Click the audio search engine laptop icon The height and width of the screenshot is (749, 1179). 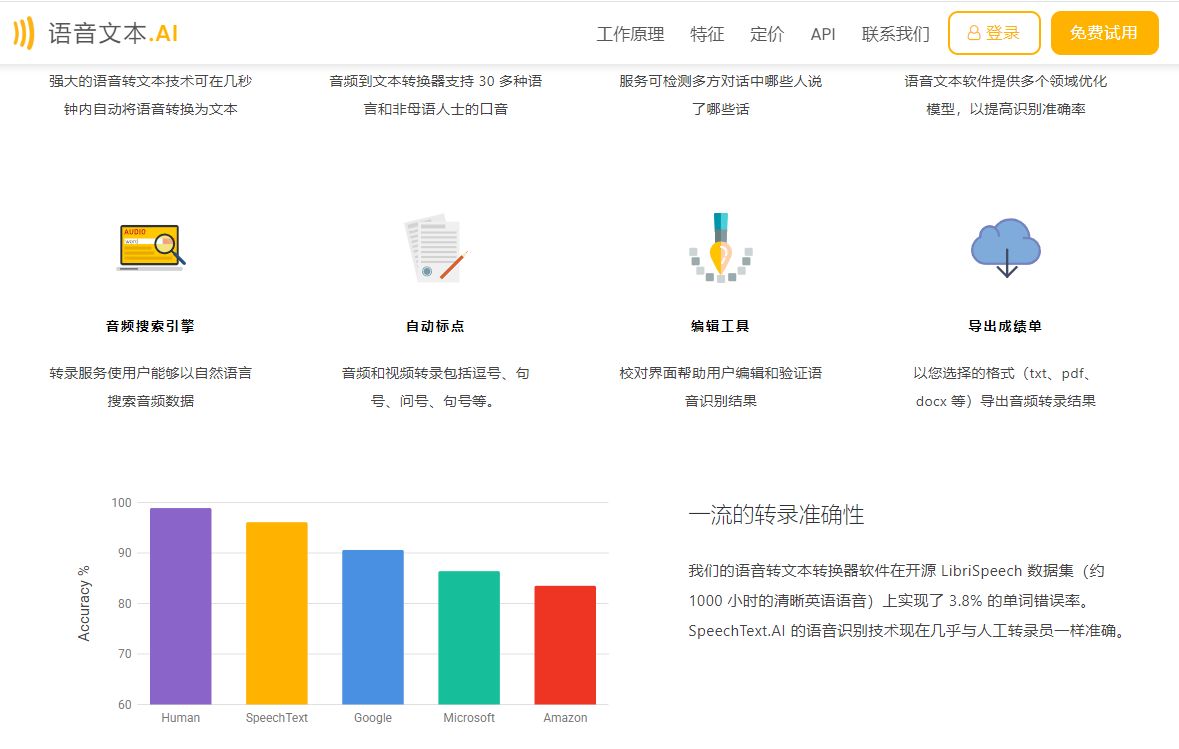pyautogui.click(x=151, y=247)
